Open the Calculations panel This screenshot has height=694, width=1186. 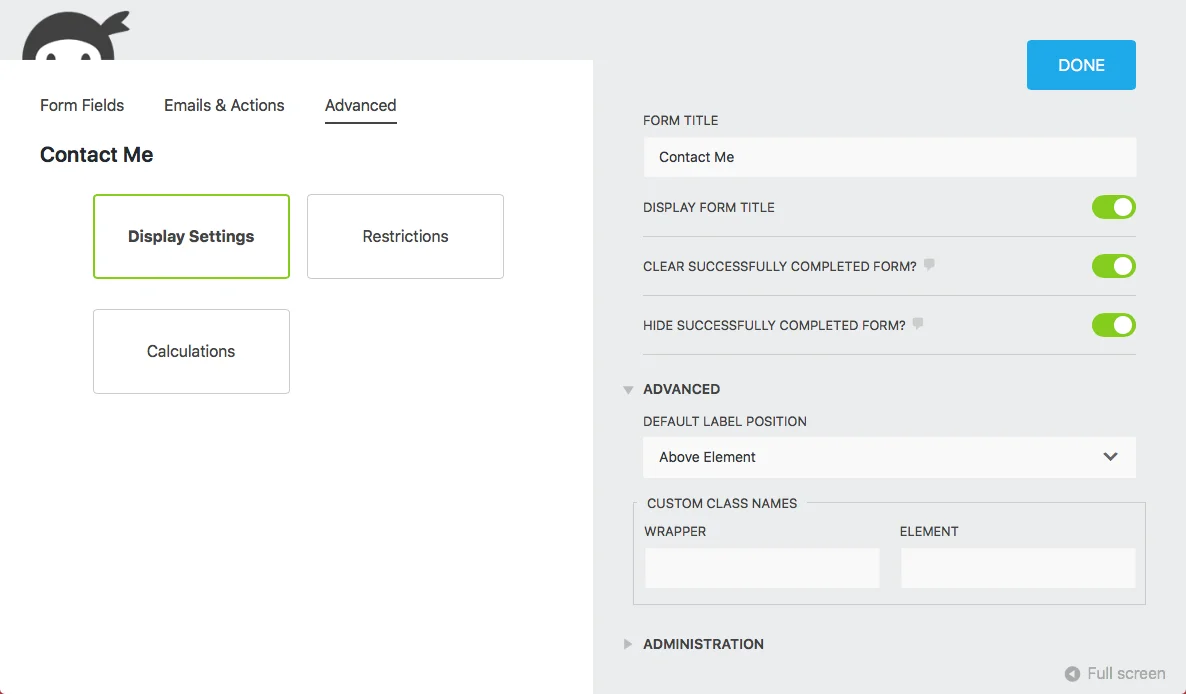coord(191,351)
